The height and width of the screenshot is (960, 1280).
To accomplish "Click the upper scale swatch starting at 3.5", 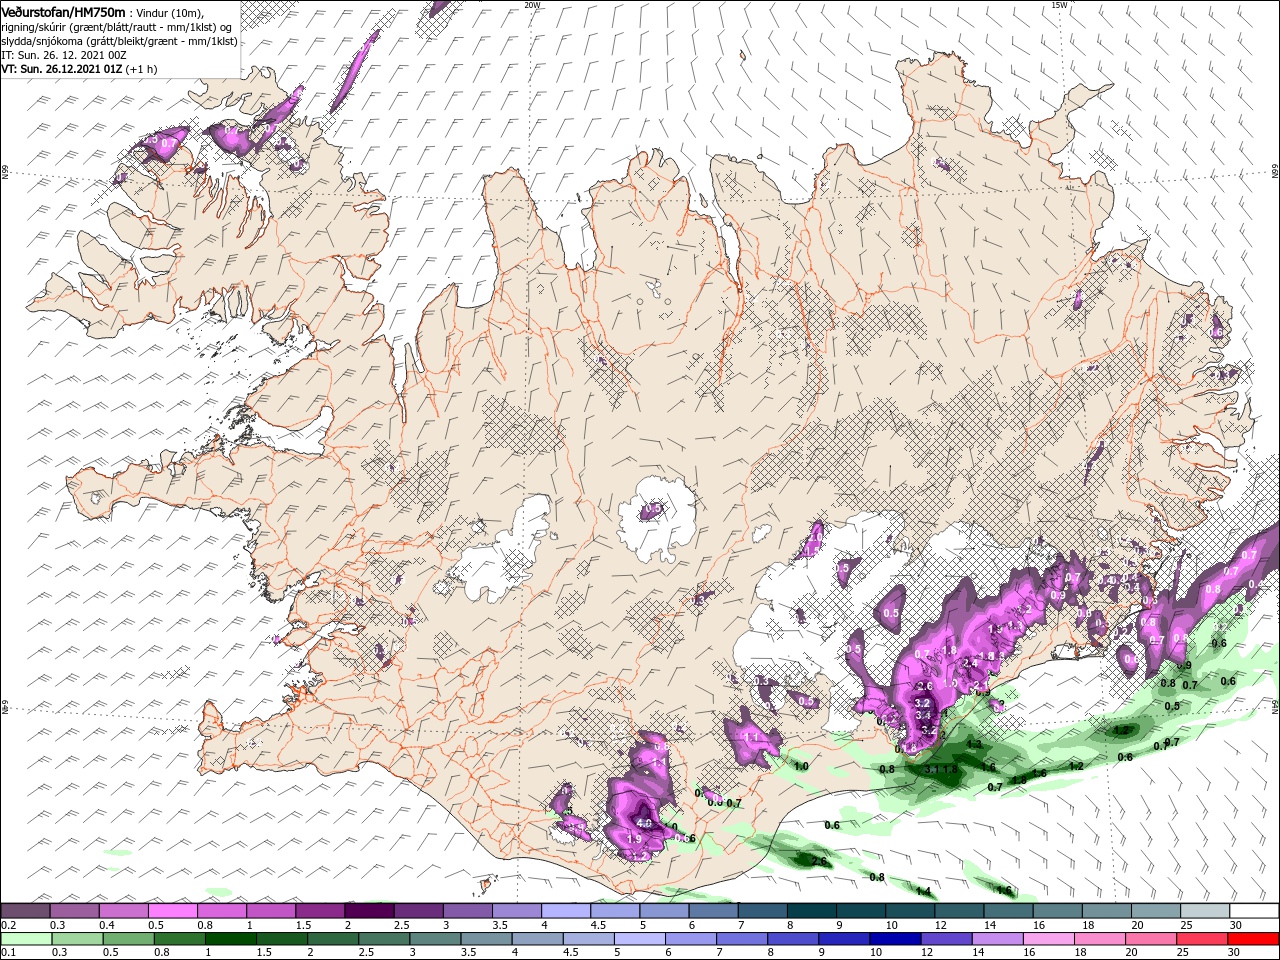I will pos(516,911).
